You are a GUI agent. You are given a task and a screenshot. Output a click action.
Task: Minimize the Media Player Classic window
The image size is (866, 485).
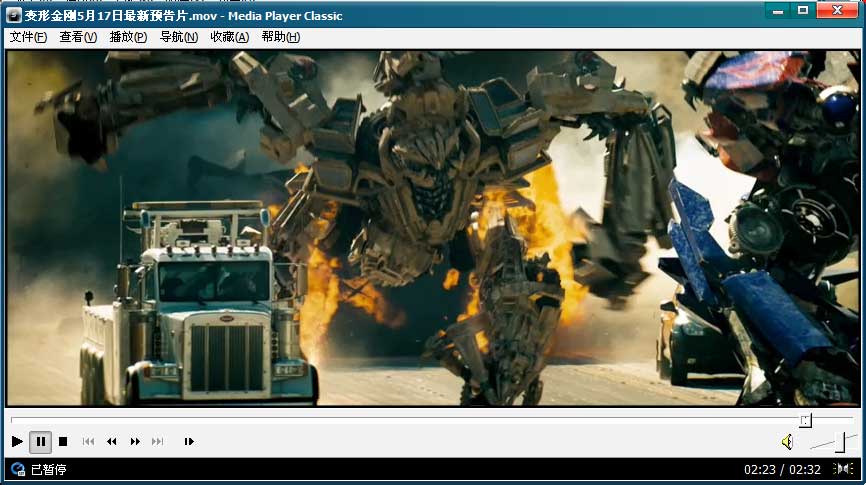(x=778, y=10)
